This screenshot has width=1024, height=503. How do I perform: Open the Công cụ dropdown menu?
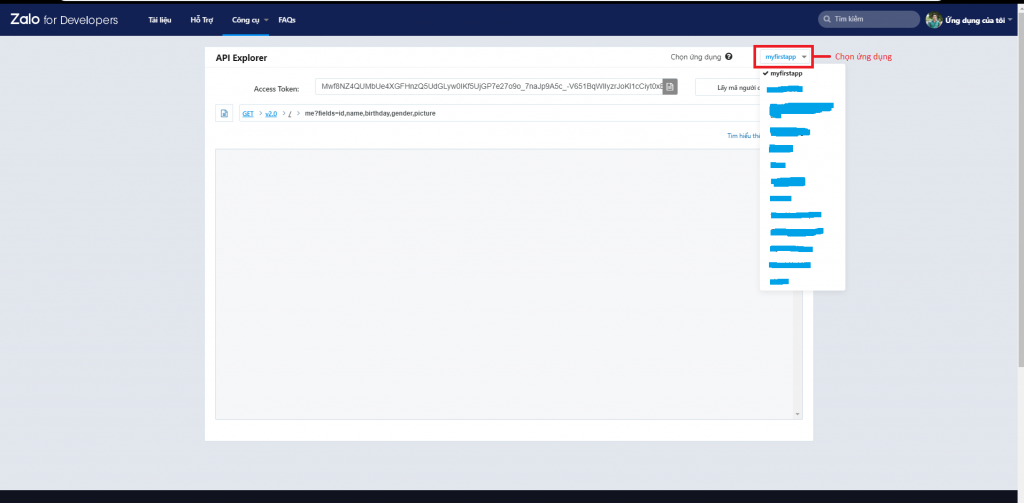[250, 20]
